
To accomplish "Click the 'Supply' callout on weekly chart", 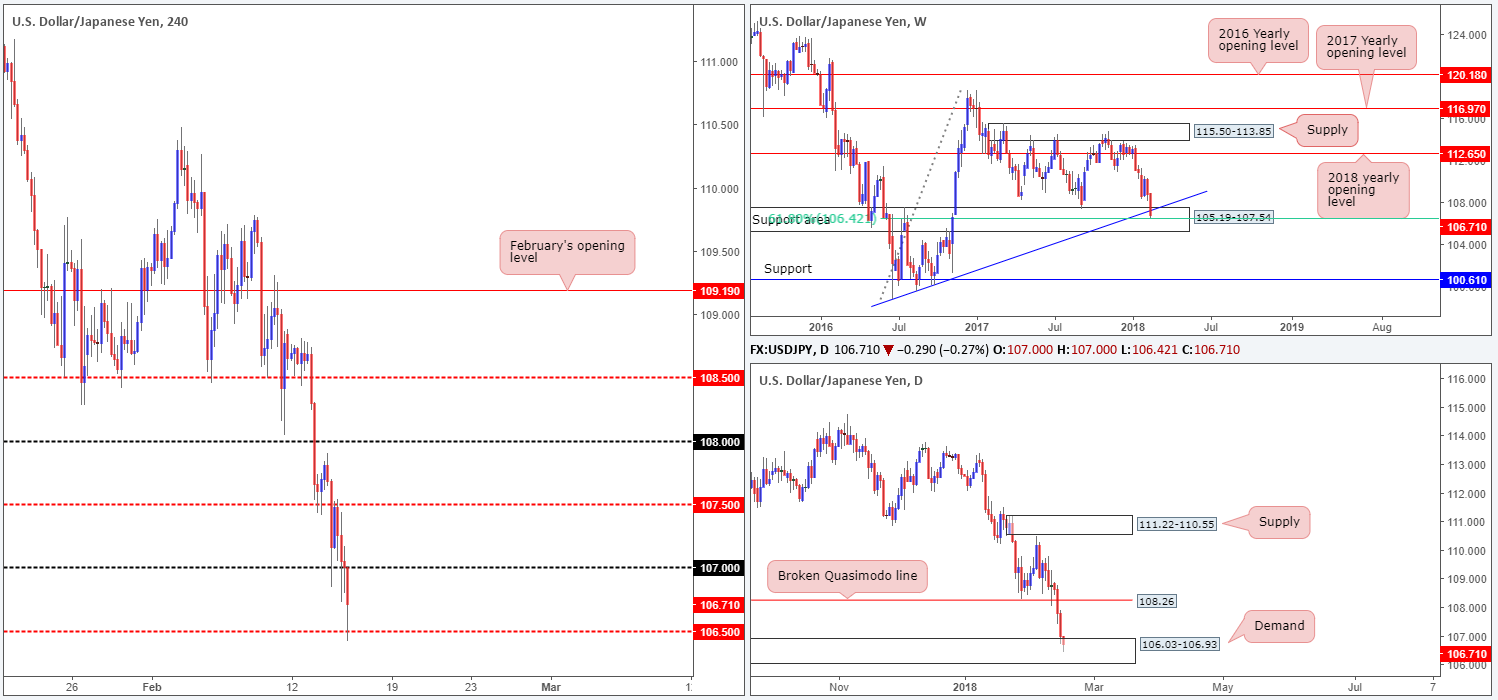I will click(x=1327, y=129).
